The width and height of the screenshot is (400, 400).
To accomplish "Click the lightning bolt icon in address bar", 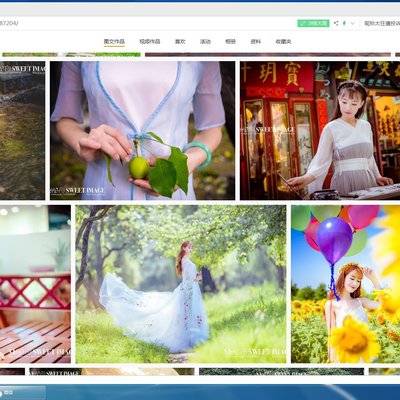I will (x=344, y=23).
